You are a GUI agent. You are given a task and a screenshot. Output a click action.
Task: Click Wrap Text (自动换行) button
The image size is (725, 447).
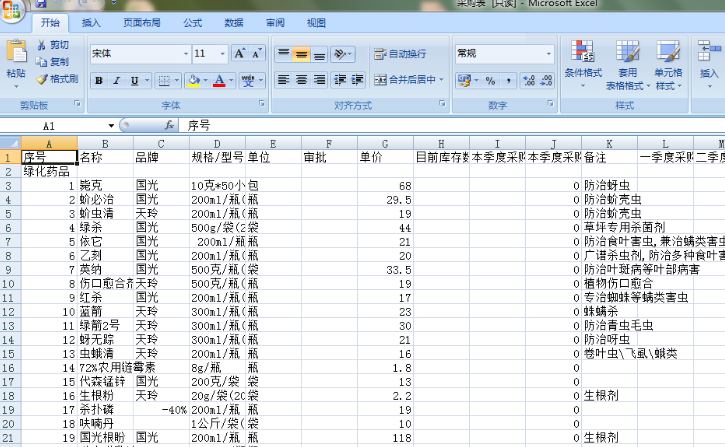[x=400, y=54]
